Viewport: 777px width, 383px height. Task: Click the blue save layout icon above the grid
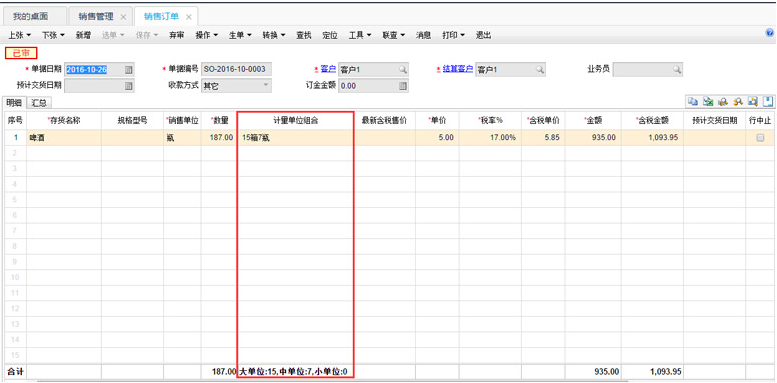(x=768, y=102)
